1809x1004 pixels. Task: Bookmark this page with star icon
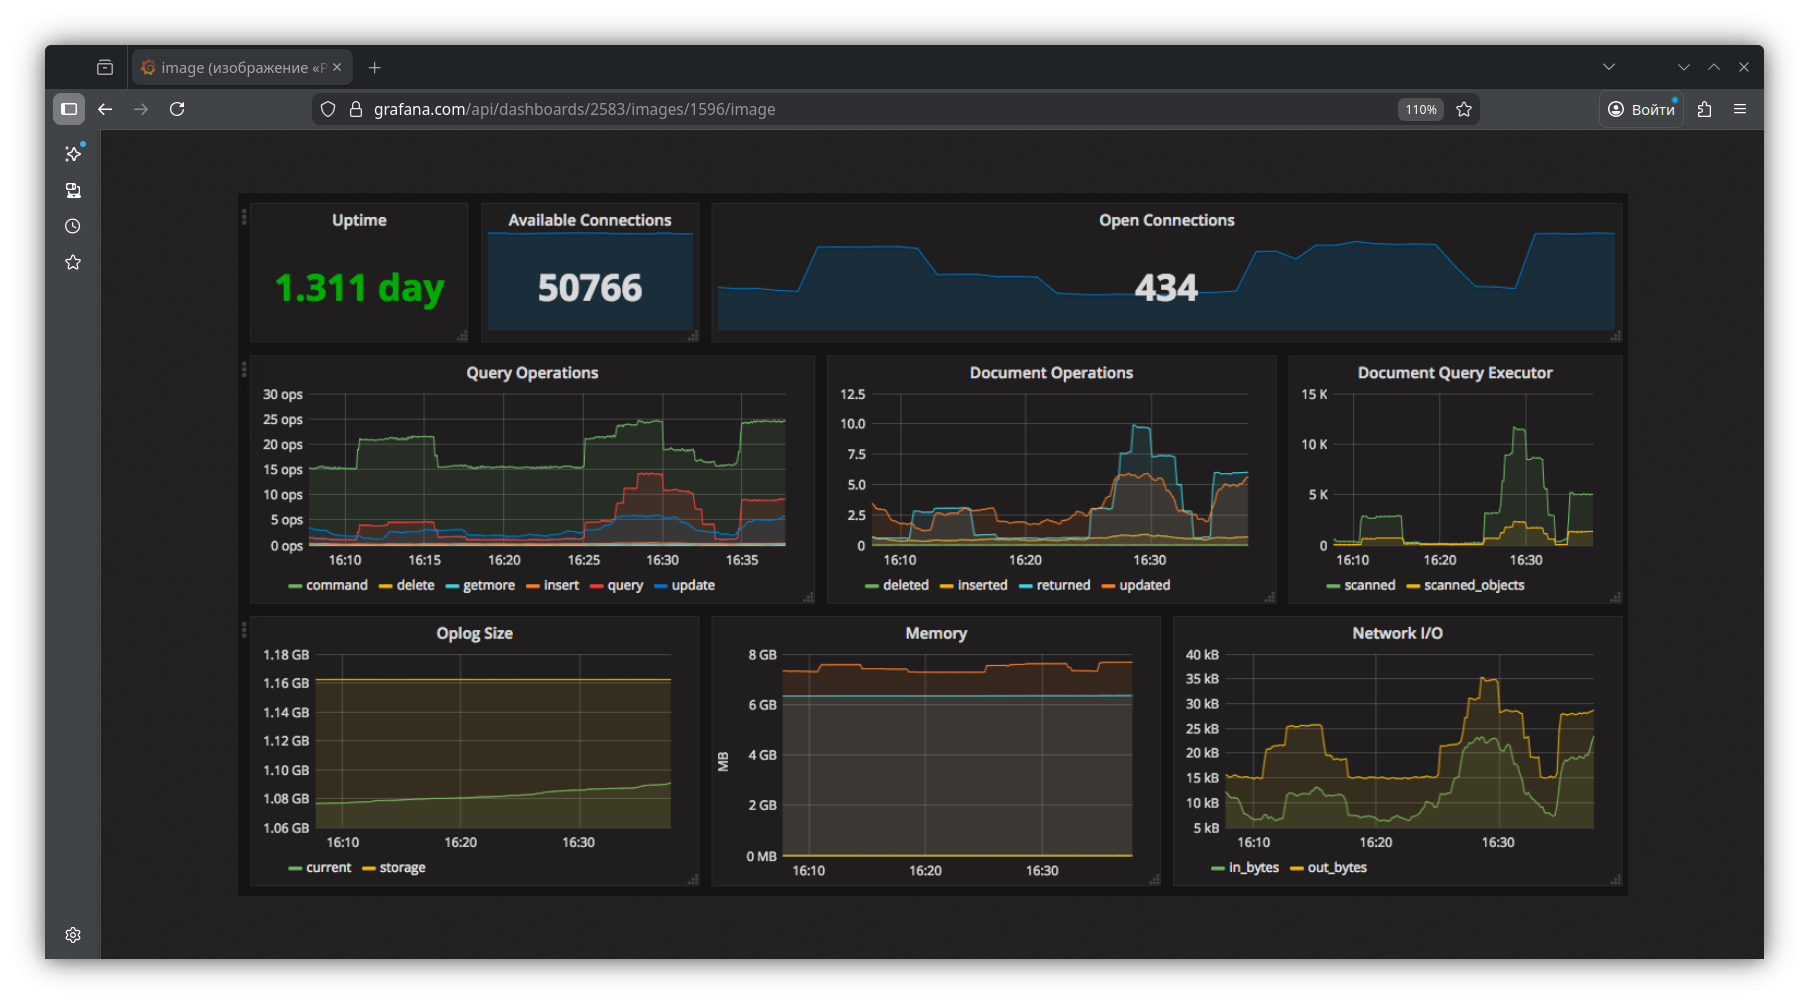(x=1464, y=109)
